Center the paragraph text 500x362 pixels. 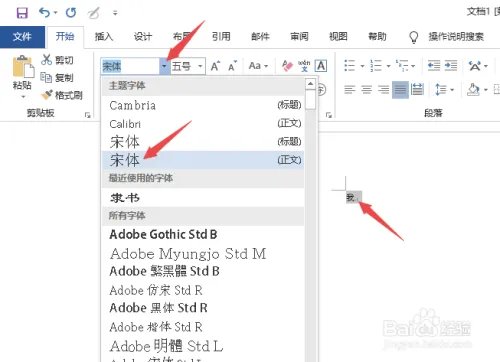[x=367, y=89]
